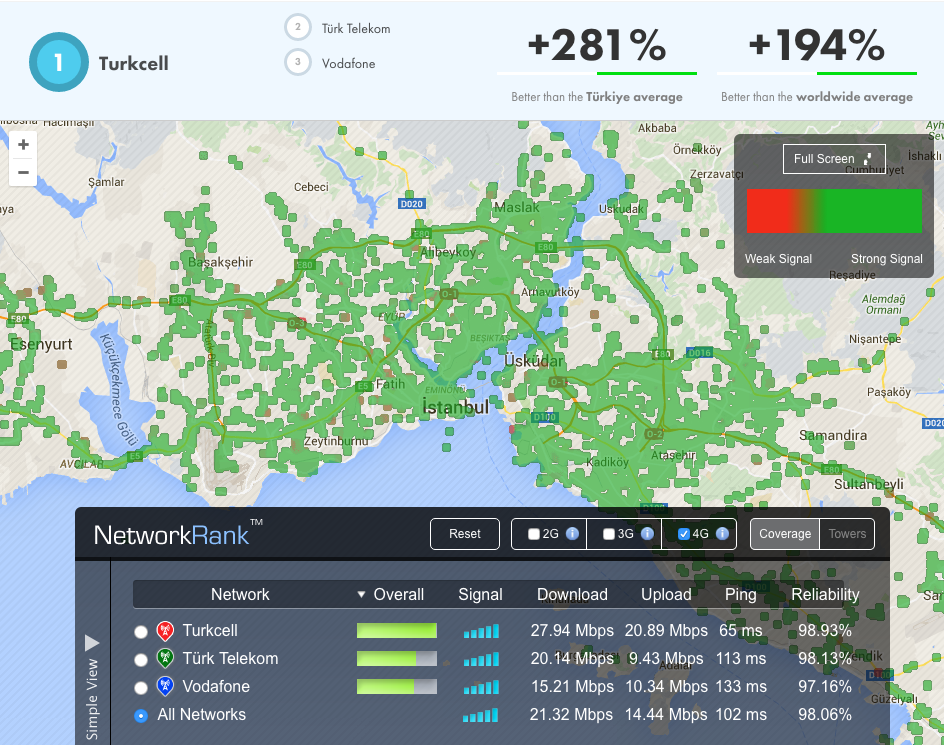This screenshot has height=745, width=944.
Task: Click Türk Telekom overall score bar
Action: click(x=397, y=658)
